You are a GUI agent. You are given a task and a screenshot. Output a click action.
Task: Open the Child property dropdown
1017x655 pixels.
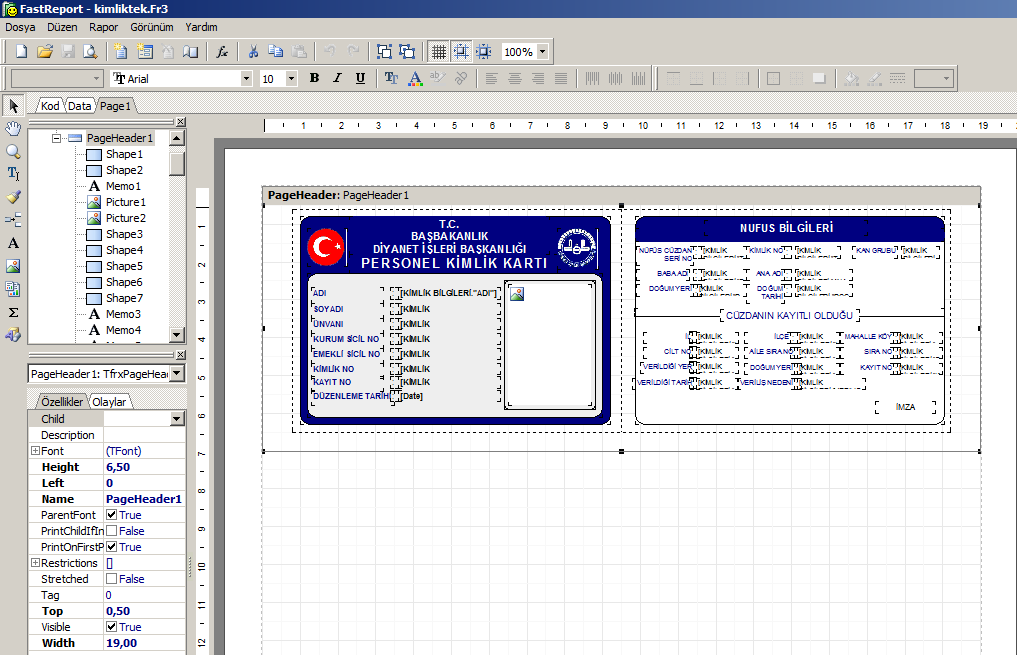click(176, 419)
